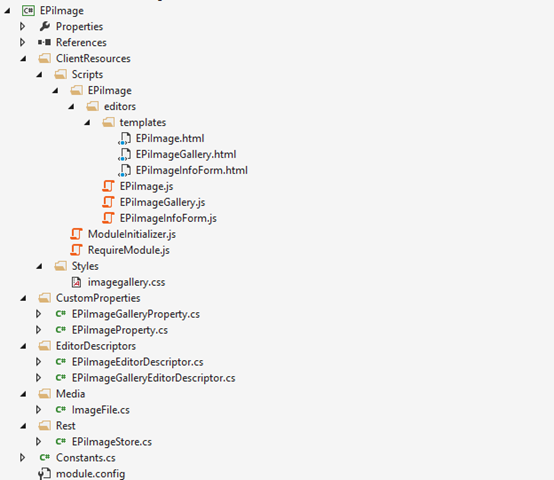Click the JavaScript icon of EPiImageInfoForm.js
Image resolution: width=554 pixels, height=480 pixels.
pos(108,218)
